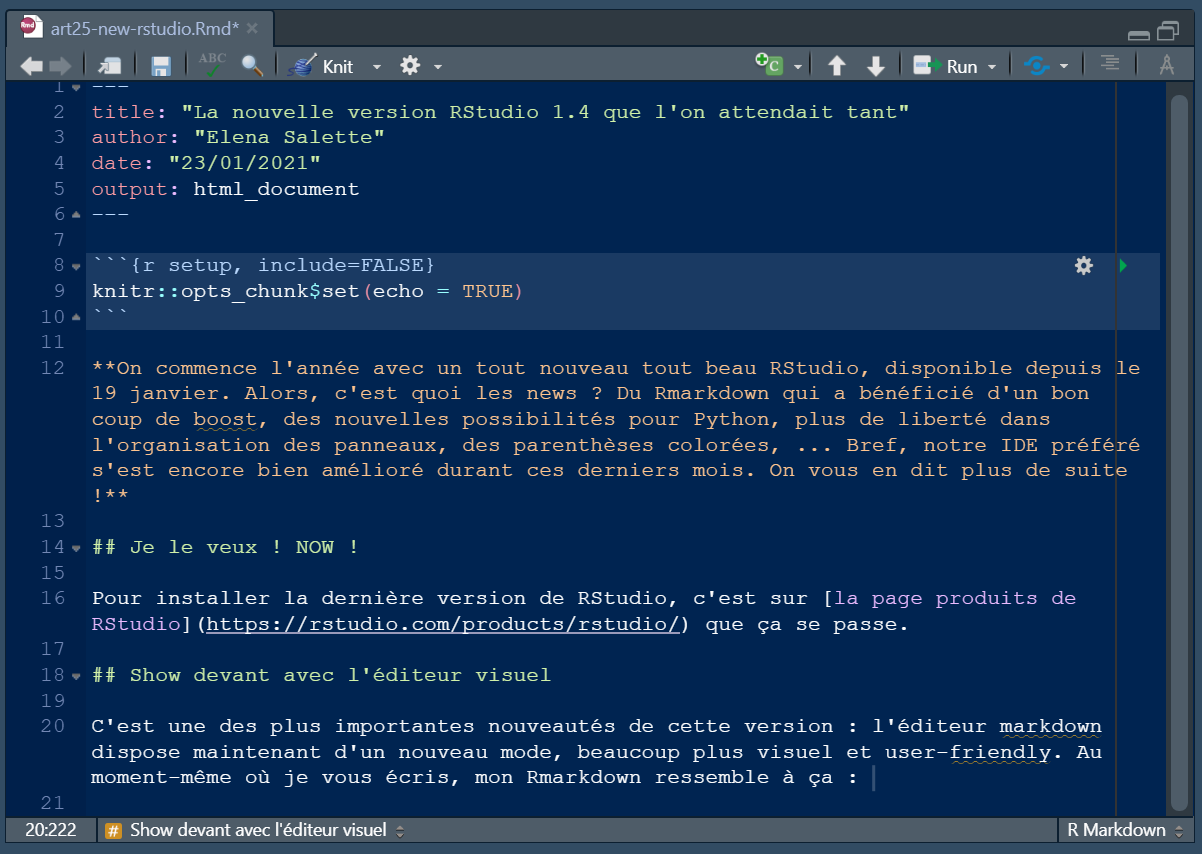Expand the gear output options dropdown arrow

(x=438, y=67)
